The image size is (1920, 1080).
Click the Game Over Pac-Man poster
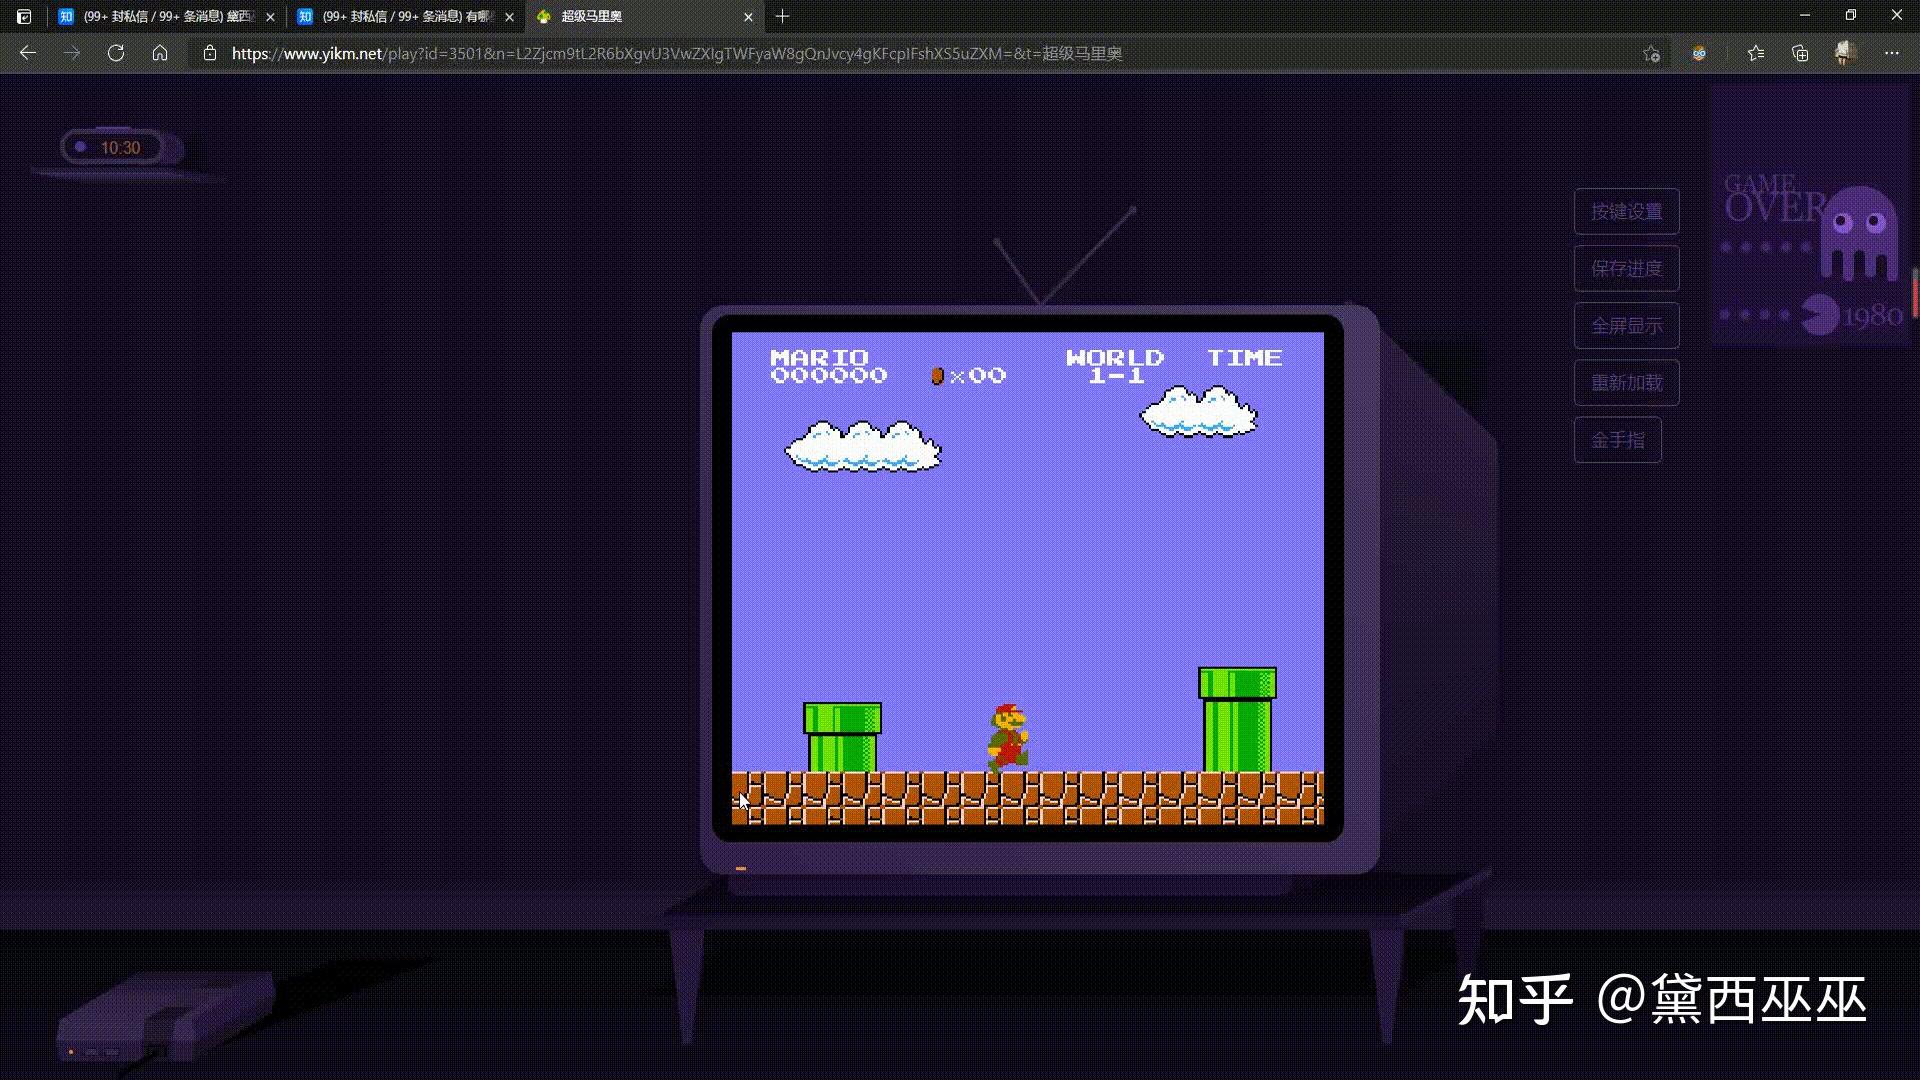tap(1809, 214)
